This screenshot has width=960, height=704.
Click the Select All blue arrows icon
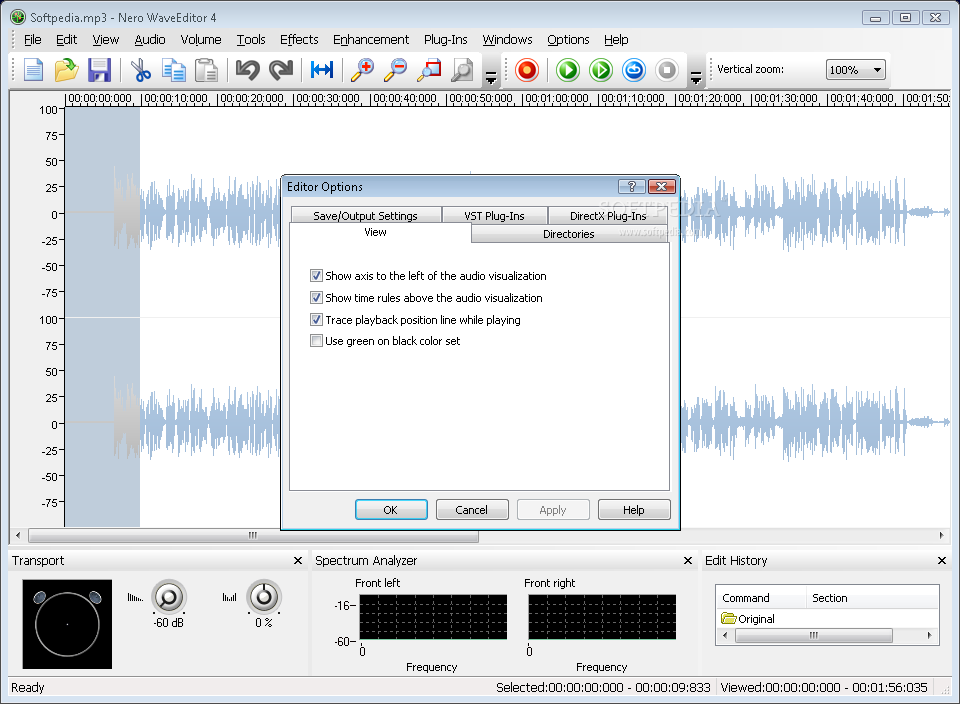[322, 70]
